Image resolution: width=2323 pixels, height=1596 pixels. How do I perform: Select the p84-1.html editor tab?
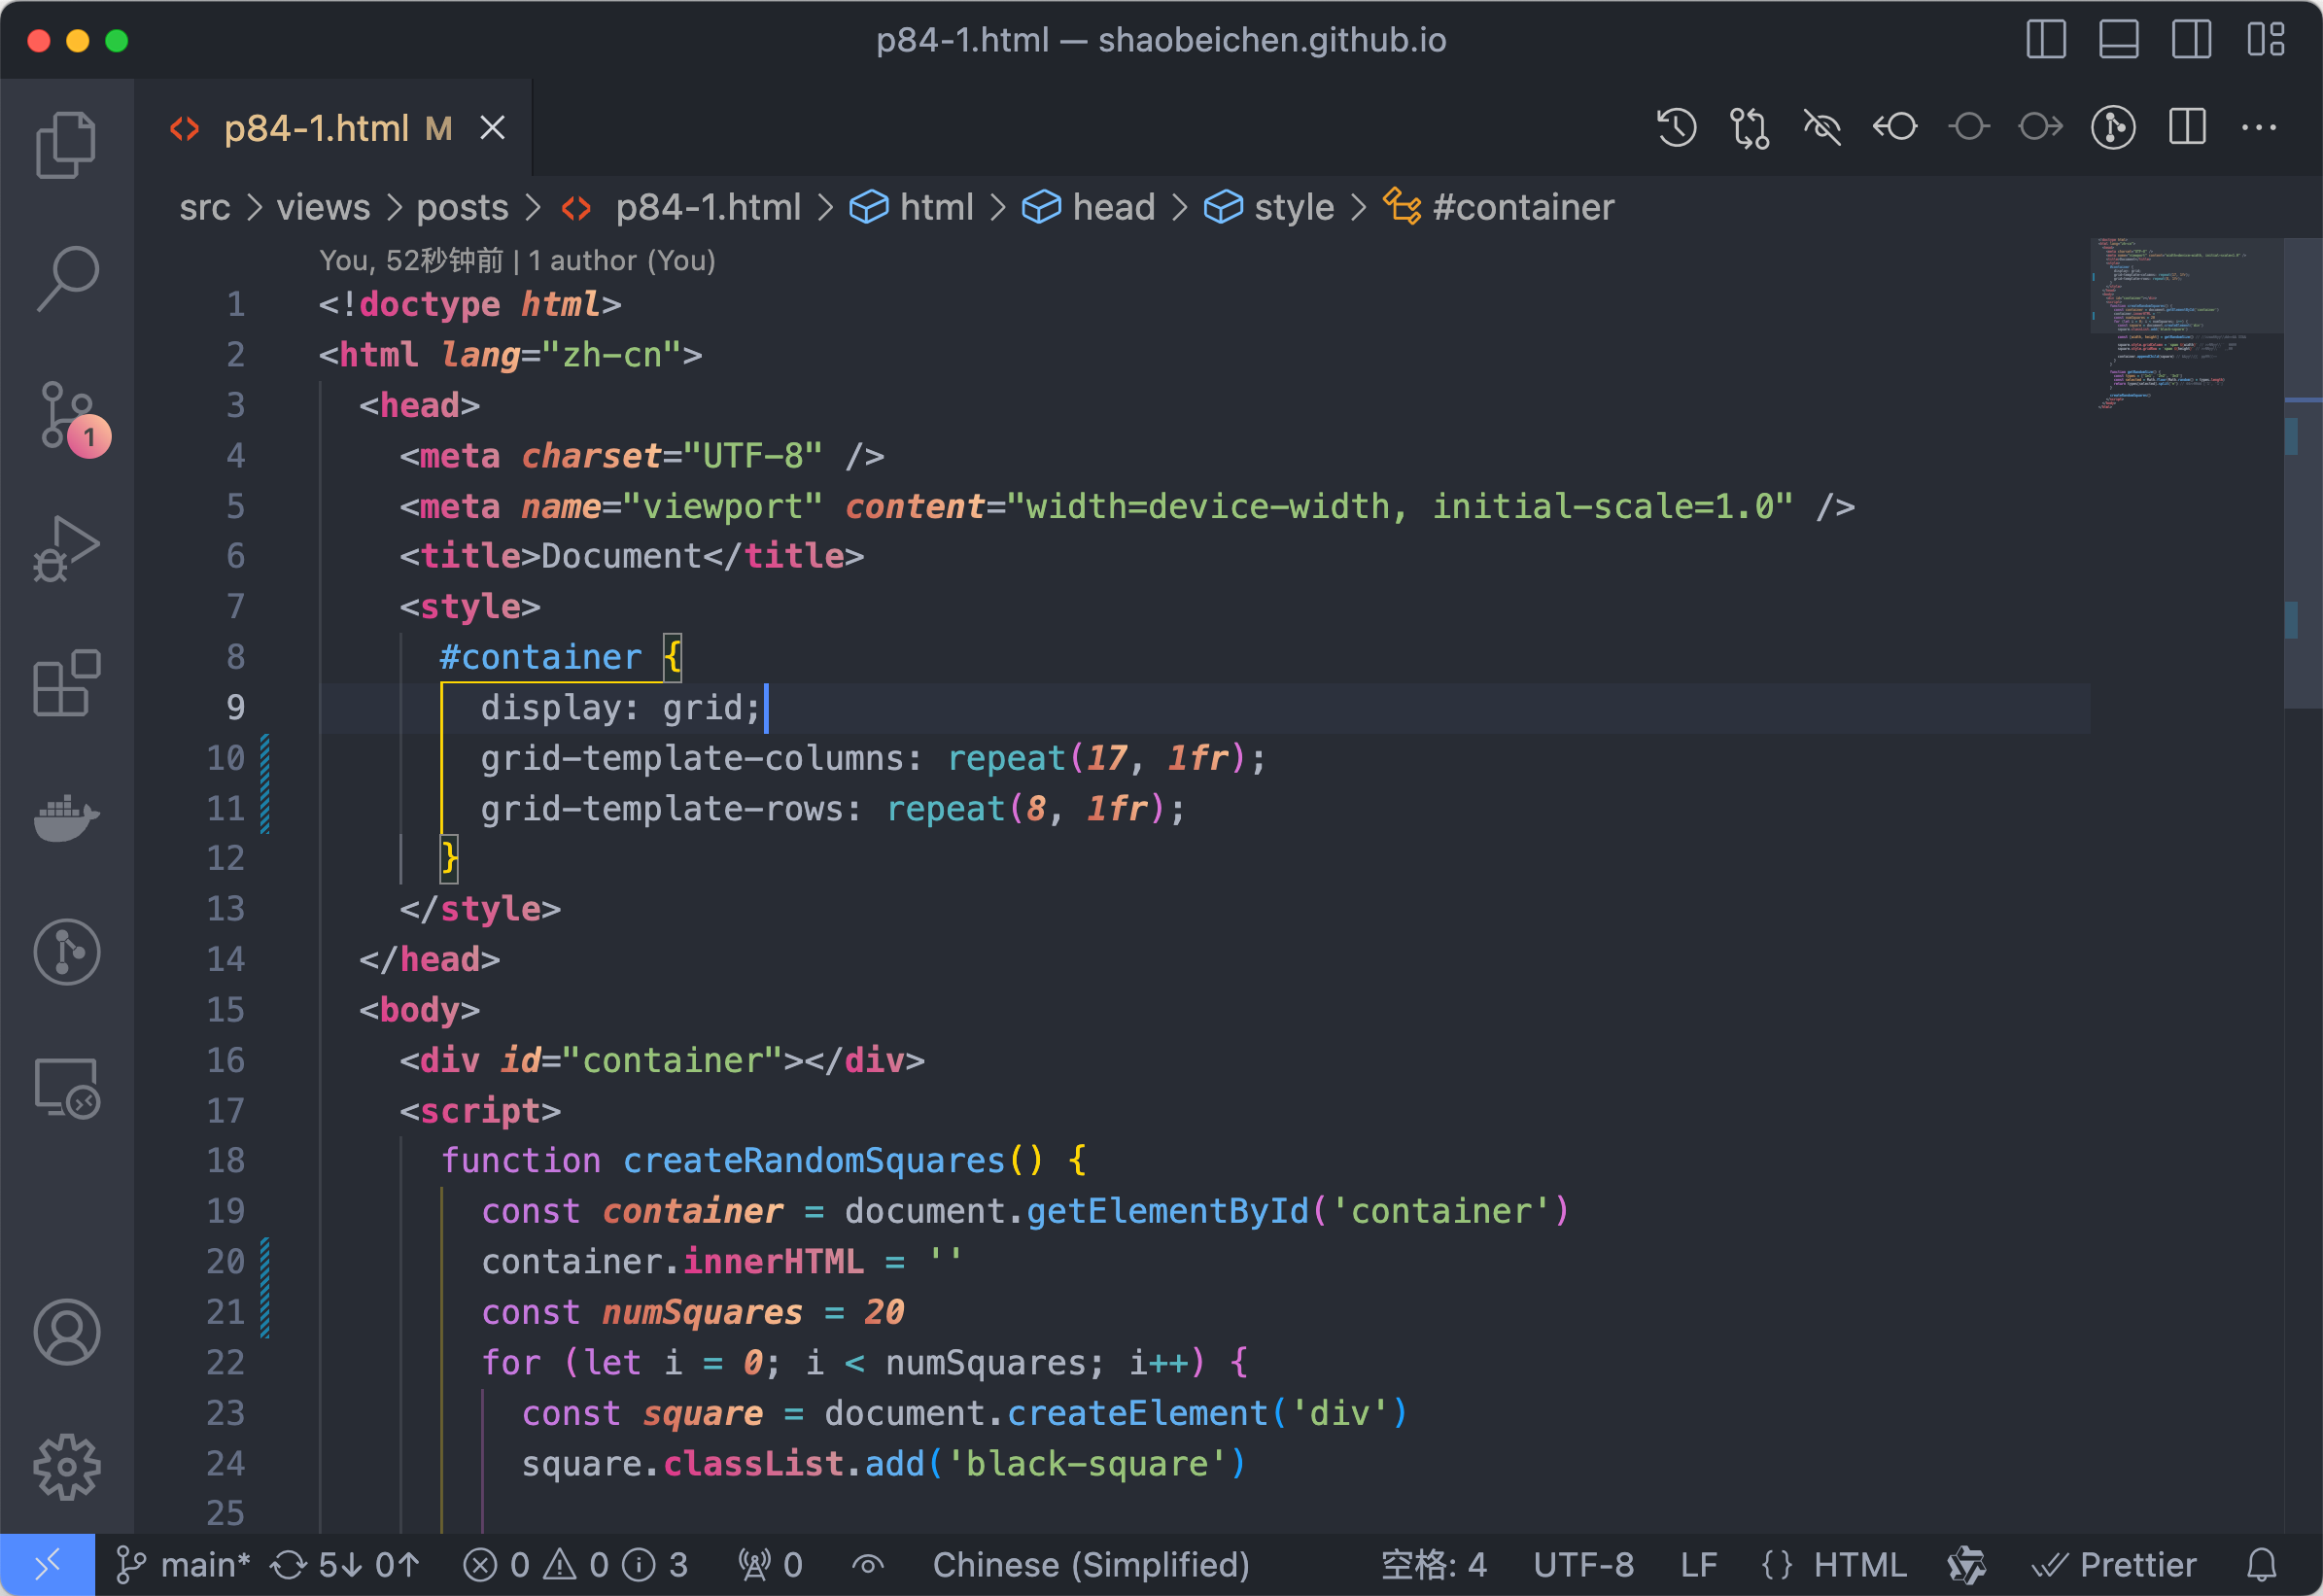(x=316, y=128)
